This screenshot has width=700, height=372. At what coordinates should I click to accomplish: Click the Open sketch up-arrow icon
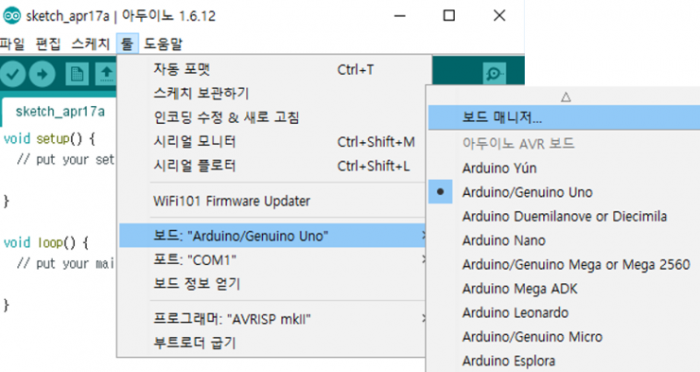[x=106, y=74]
